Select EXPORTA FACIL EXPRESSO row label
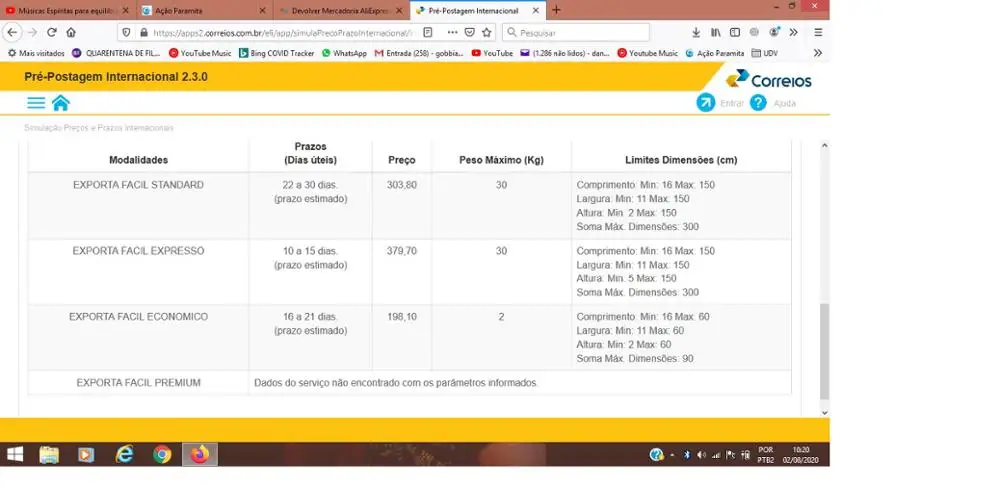 pos(138,251)
